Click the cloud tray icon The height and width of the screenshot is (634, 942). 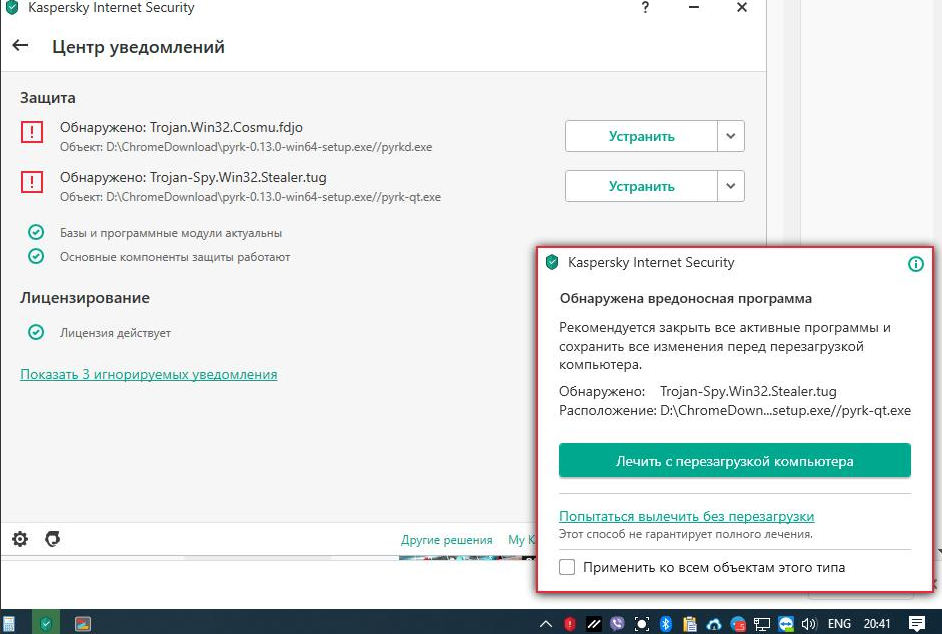coord(714,624)
